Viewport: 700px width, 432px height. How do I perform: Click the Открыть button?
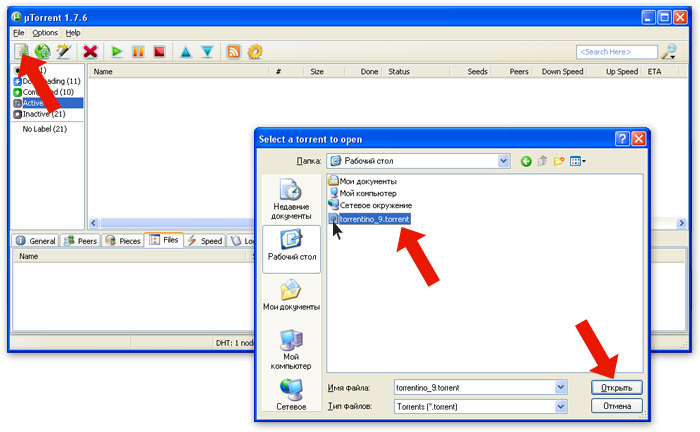tap(617, 387)
